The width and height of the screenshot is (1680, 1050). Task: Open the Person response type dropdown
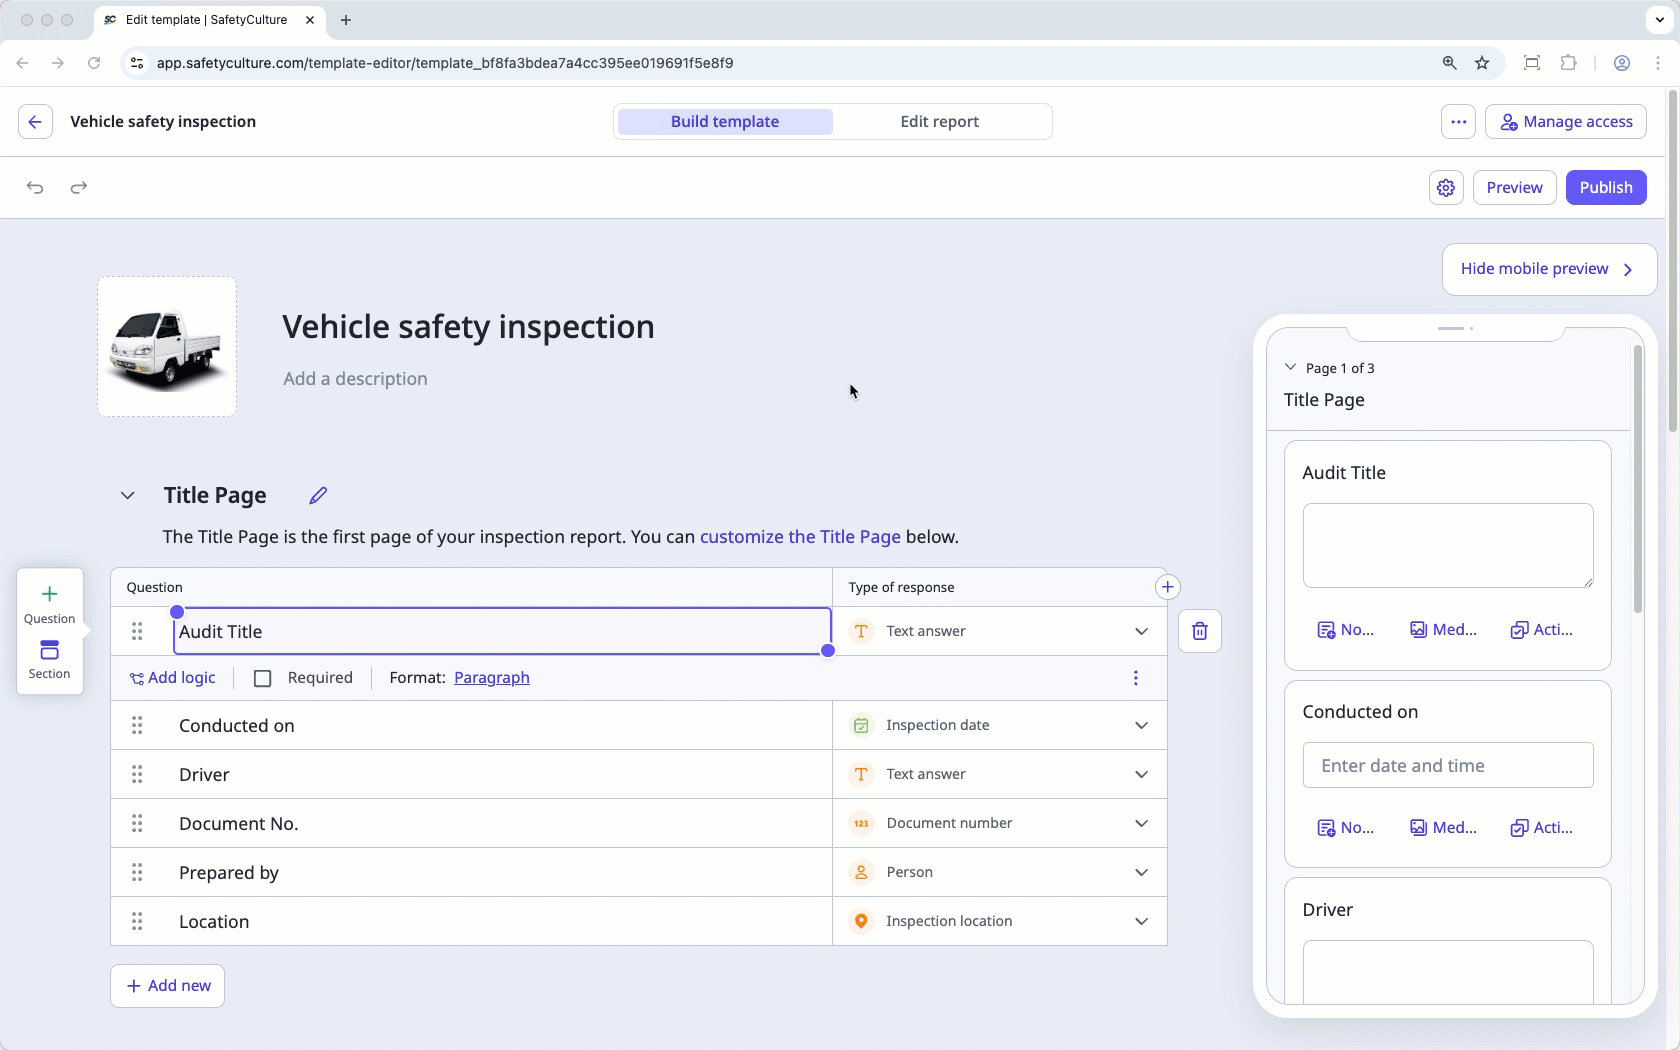coord(1000,872)
